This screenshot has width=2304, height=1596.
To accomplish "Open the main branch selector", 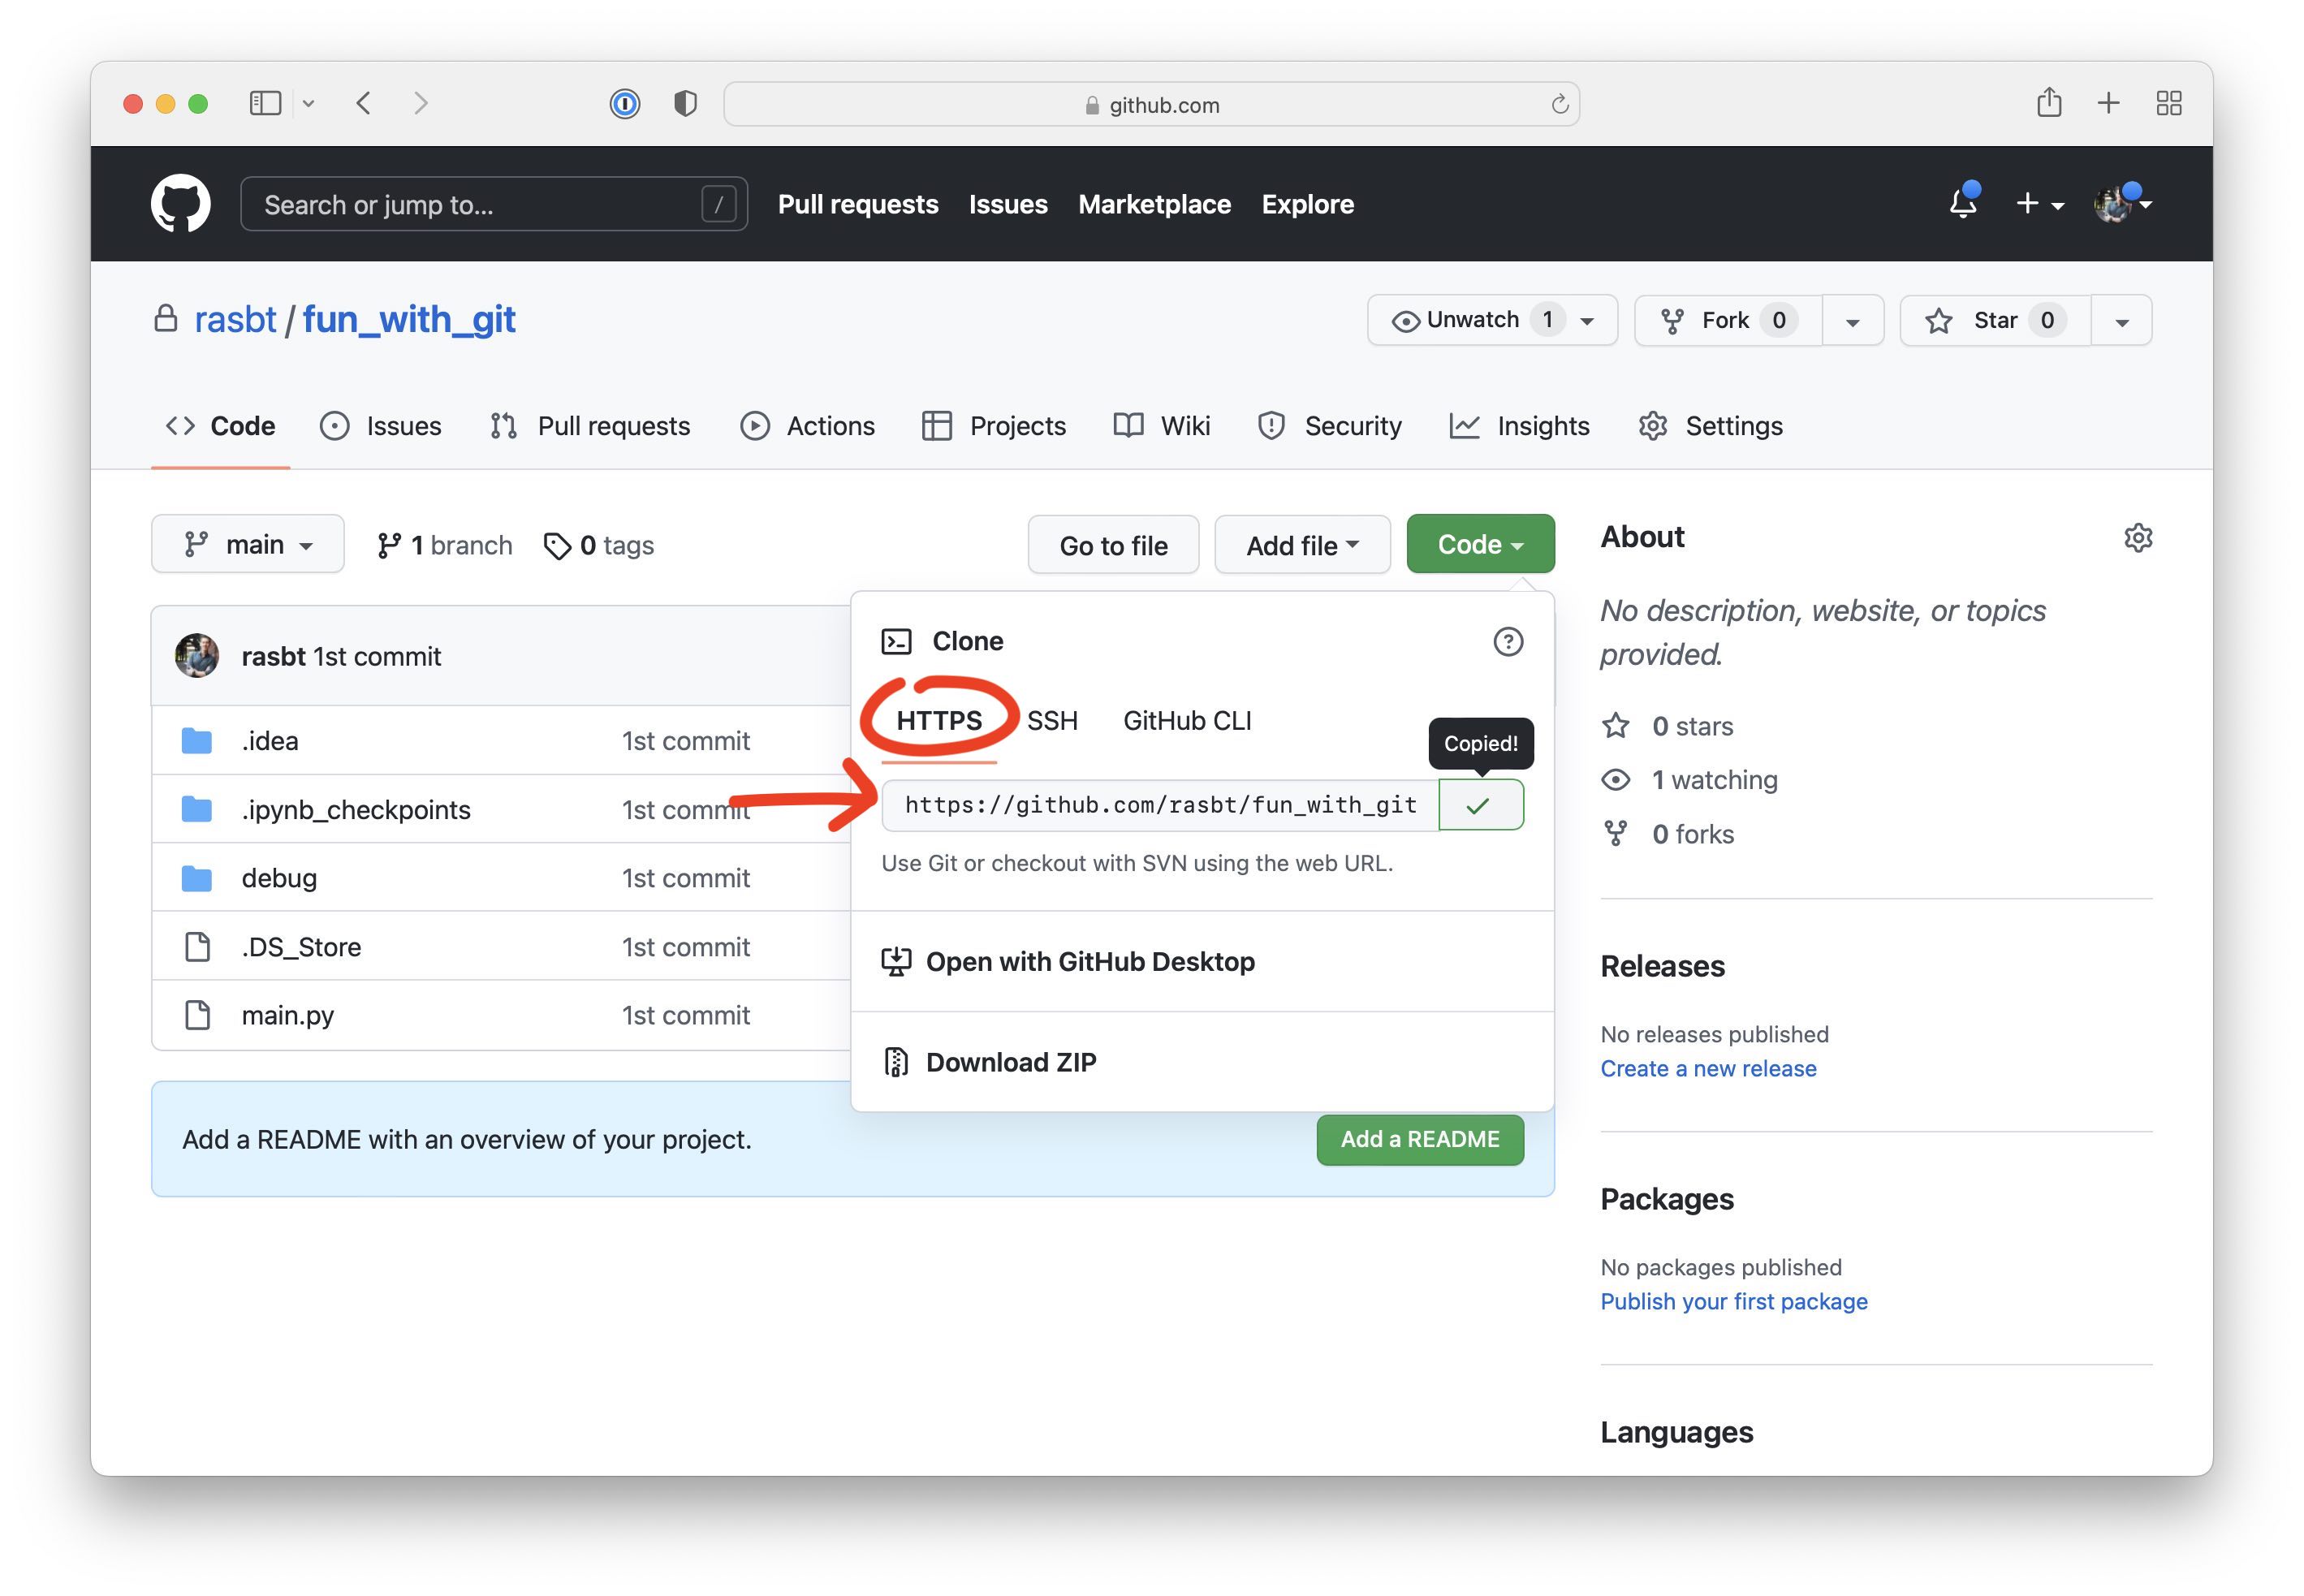I will [x=248, y=544].
